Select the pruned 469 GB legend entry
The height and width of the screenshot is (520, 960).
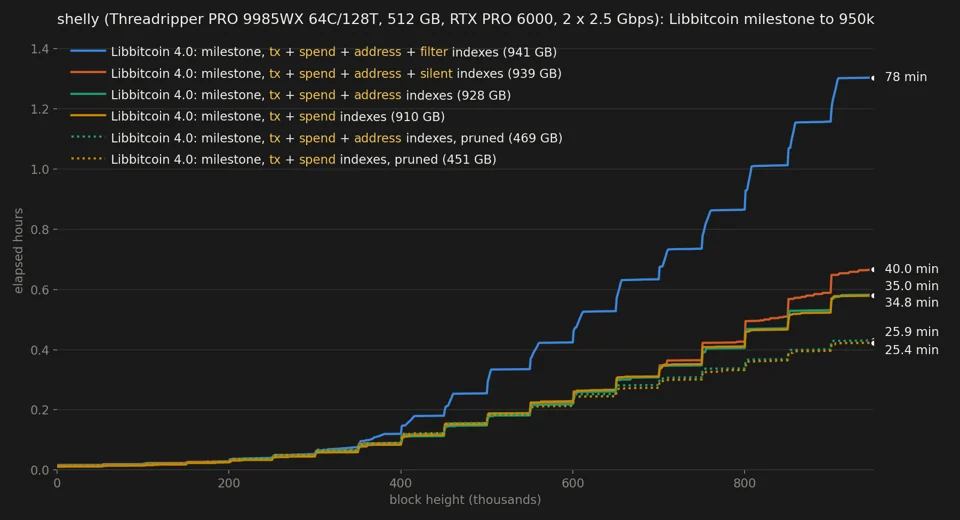tap(337, 138)
